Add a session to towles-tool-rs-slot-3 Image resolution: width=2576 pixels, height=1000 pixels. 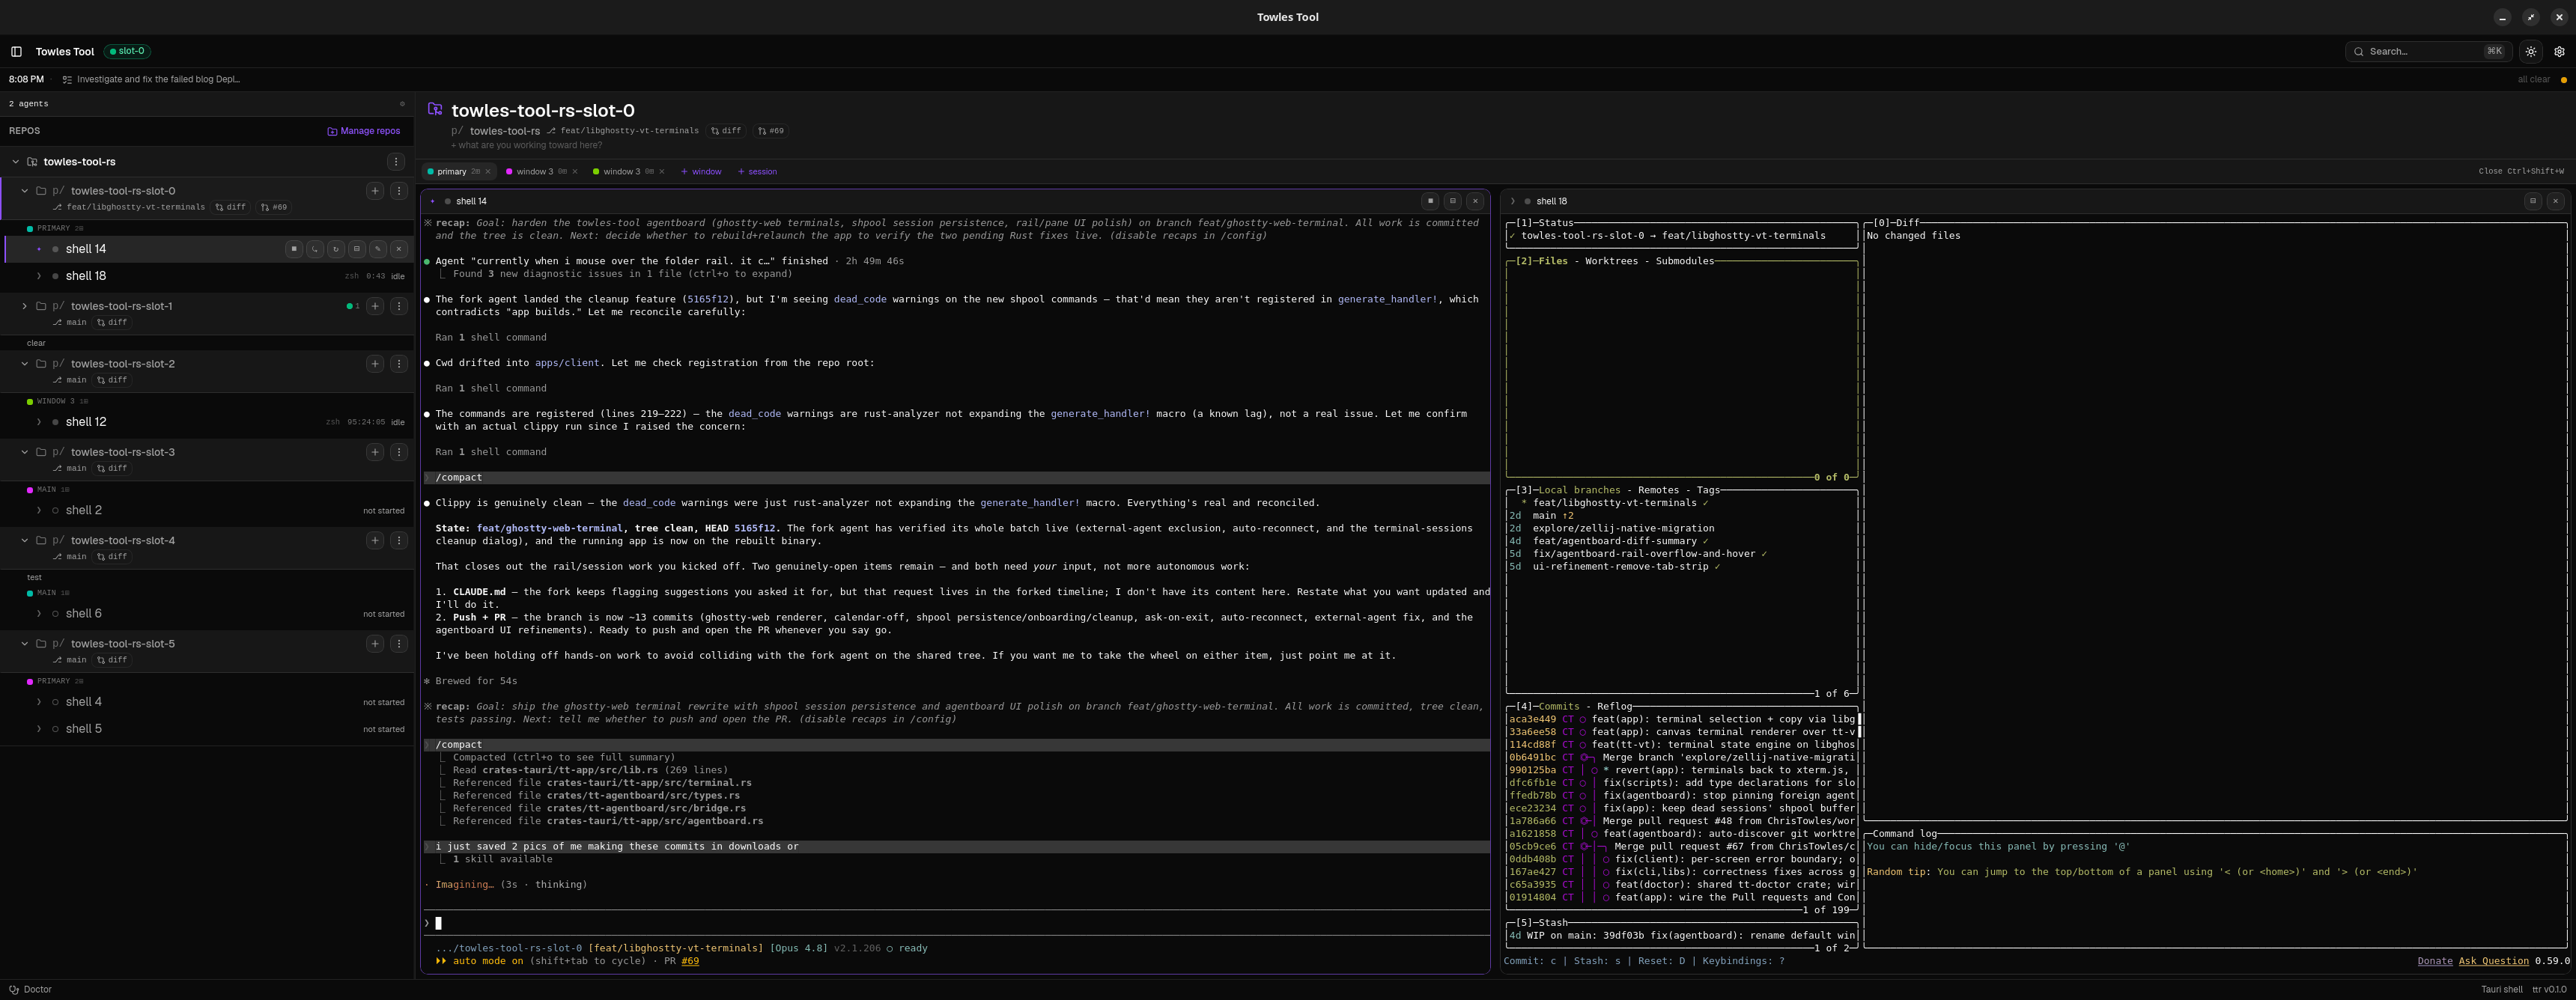375,452
